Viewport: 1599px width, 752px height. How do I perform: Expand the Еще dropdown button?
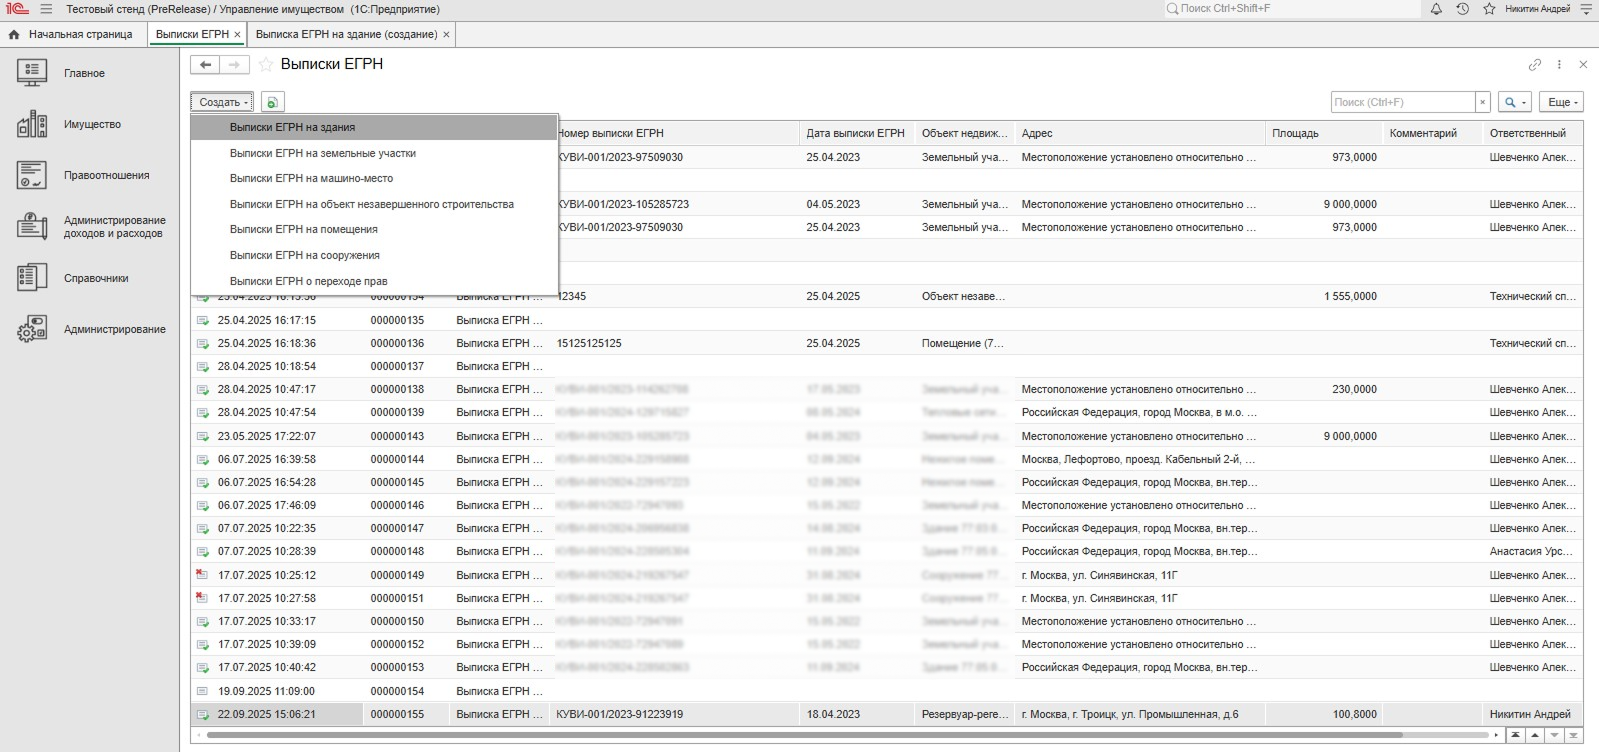[x=1562, y=102]
